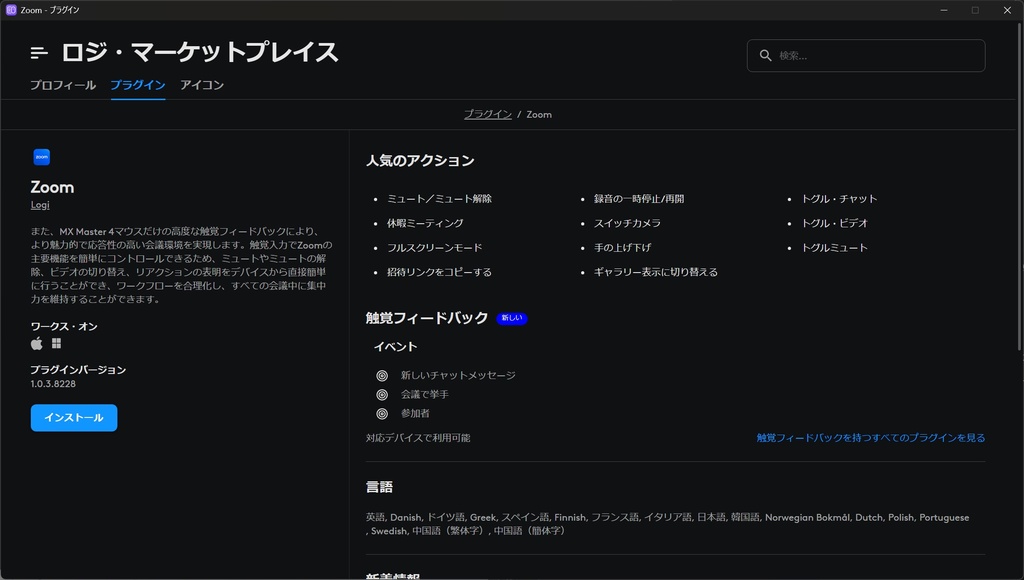Click the 新しい badge next to 触覚フィードバック

pos(511,319)
